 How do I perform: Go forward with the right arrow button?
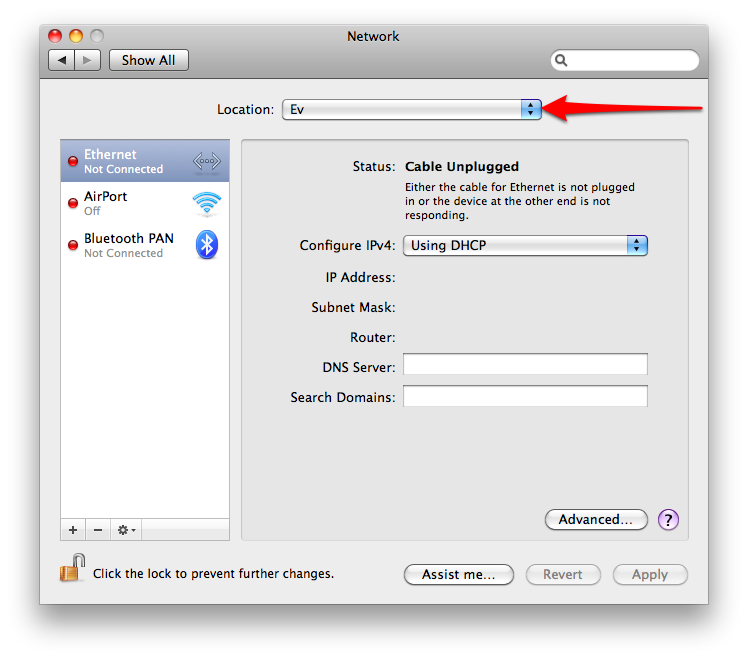coord(88,61)
